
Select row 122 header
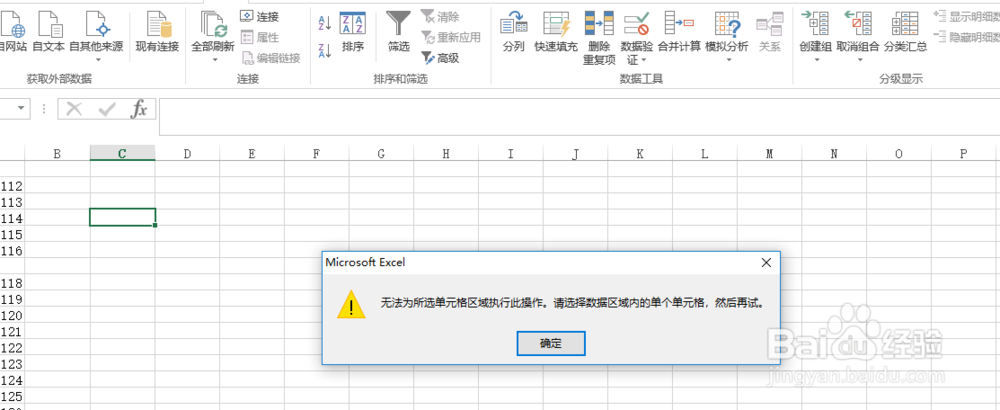tap(12, 348)
